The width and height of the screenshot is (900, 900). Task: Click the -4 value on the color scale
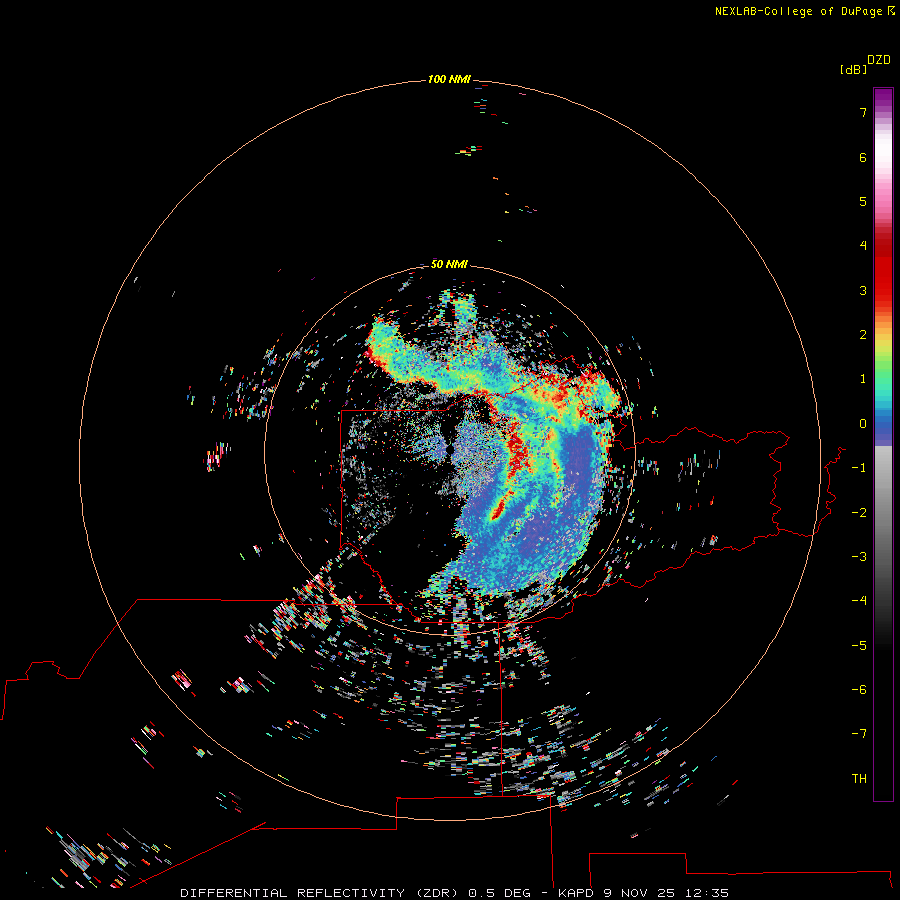(x=859, y=600)
